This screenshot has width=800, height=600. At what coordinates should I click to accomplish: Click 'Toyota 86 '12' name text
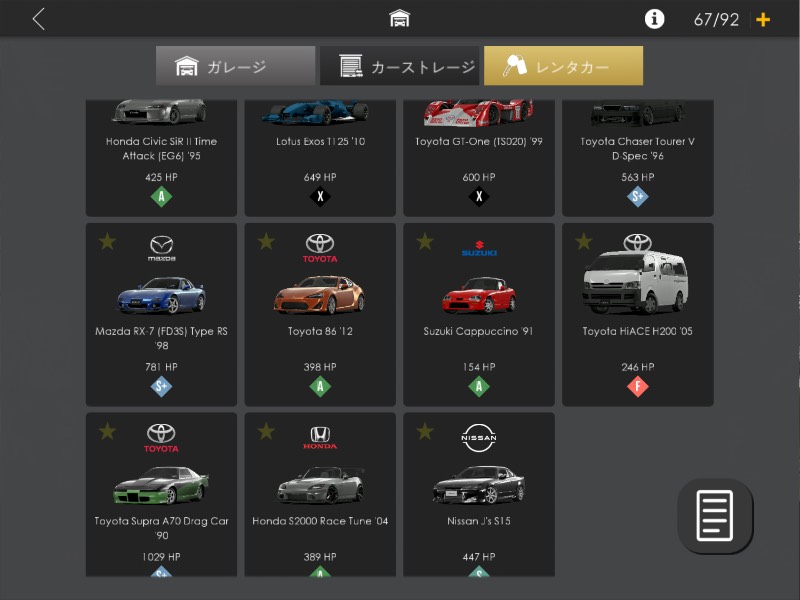pyautogui.click(x=320, y=331)
